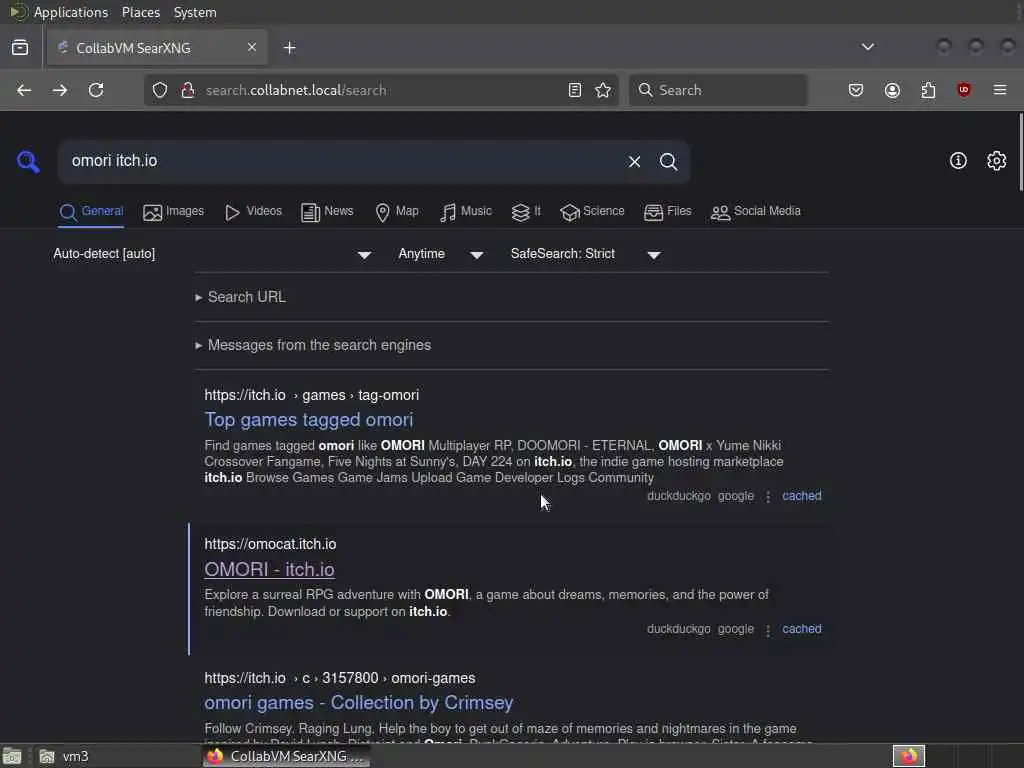The height and width of the screenshot is (768, 1024).
Task: Switch to the Music category
Action: click(466, 212)
